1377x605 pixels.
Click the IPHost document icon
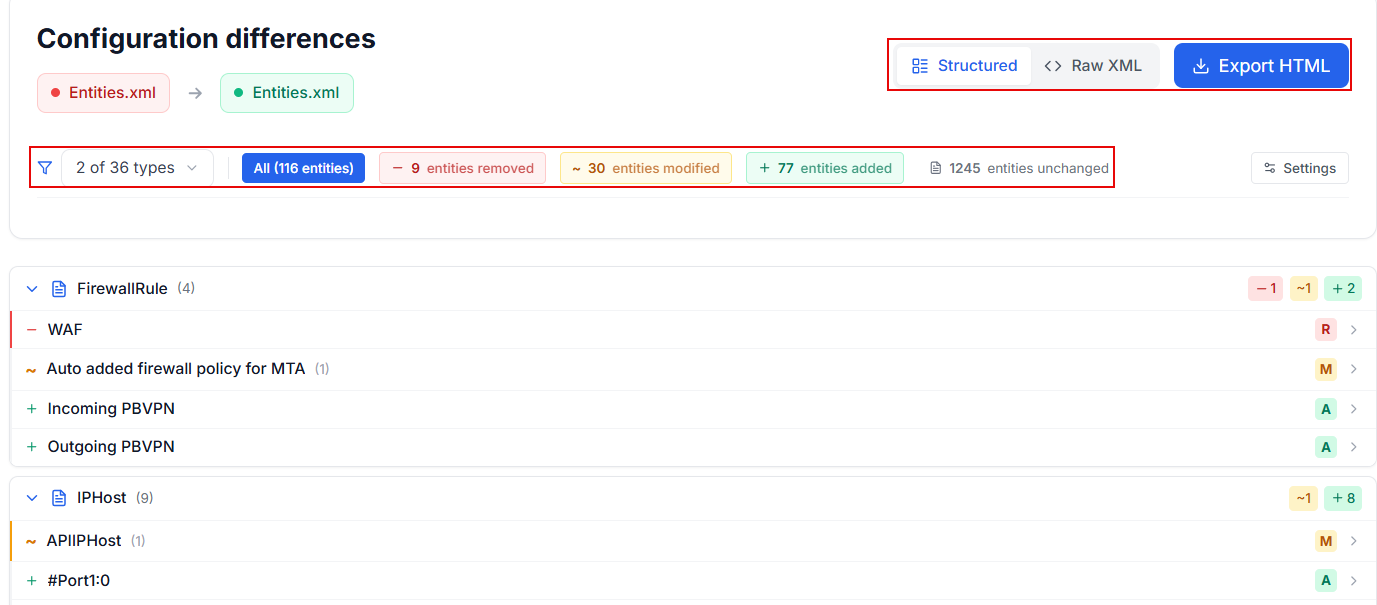(x=58, y=498)
